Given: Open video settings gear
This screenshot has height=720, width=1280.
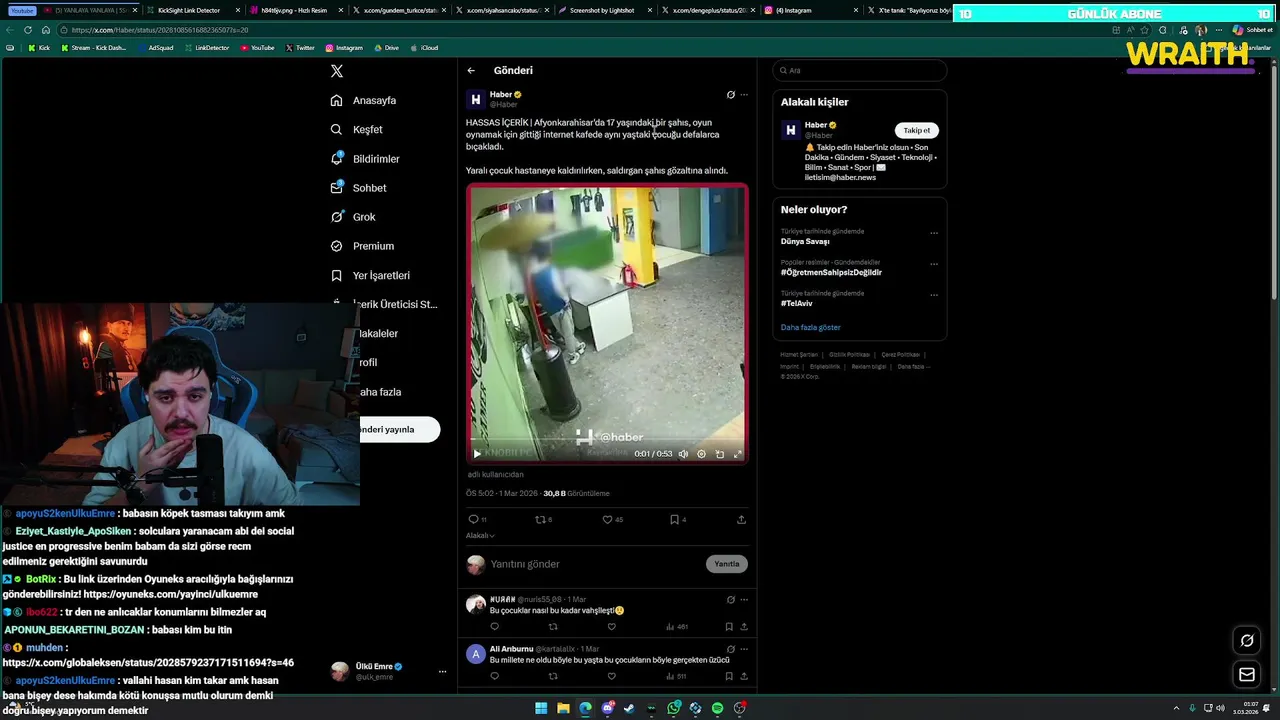Looking at the screenshot, I should (x=701, y=454).
